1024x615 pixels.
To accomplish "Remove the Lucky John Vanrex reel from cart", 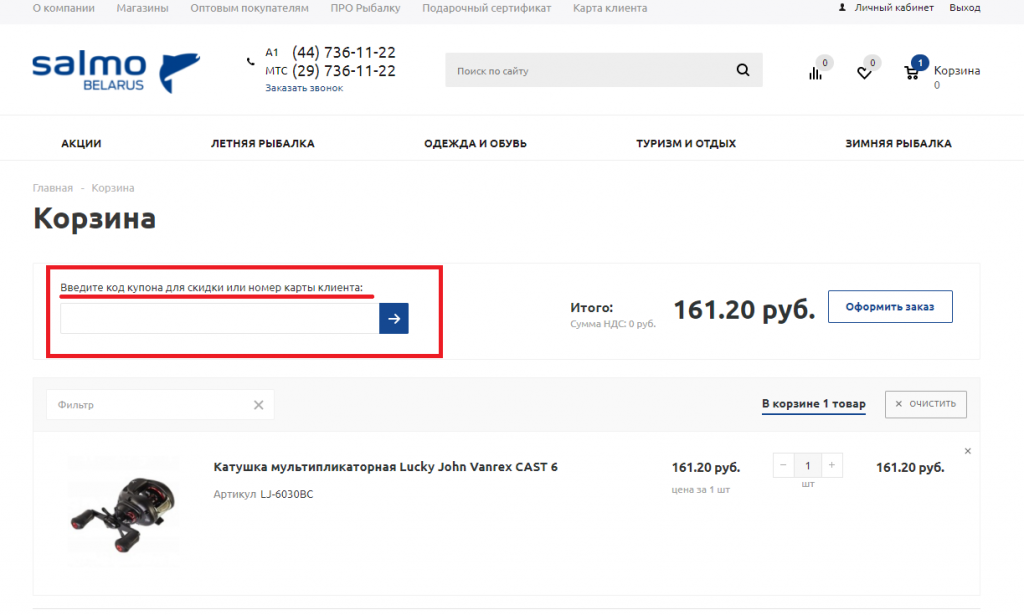I will pos(968,451).
